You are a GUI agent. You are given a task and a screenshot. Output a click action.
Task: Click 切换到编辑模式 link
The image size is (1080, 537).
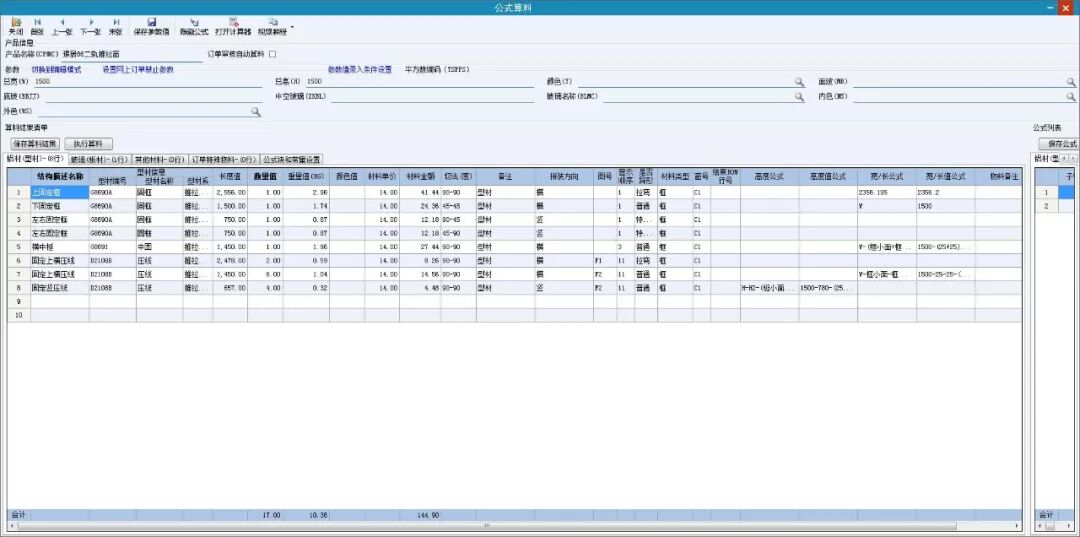tap(56, 70)
